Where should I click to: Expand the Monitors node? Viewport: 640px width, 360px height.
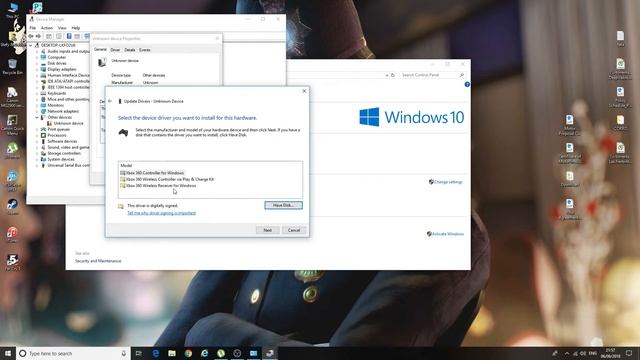point(37,105)
